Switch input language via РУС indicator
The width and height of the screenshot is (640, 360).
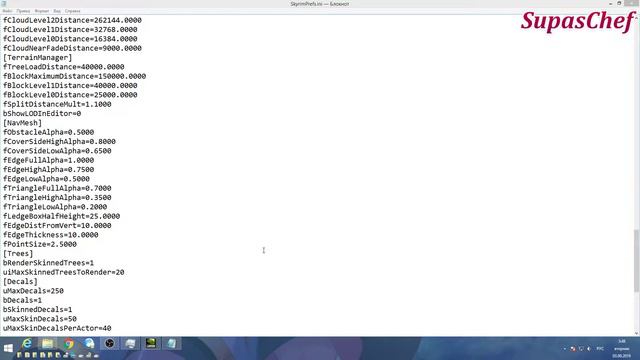(600, 349)
